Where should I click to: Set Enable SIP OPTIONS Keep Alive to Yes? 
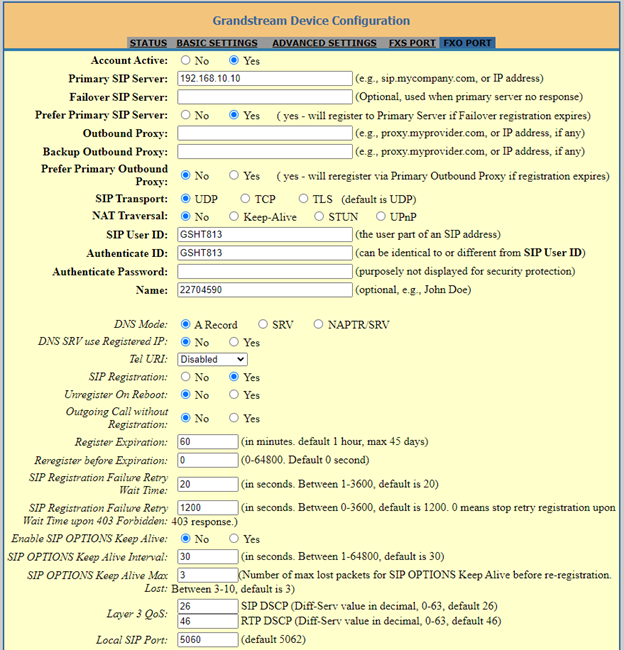pyautogui.click(x=234, y=538)
